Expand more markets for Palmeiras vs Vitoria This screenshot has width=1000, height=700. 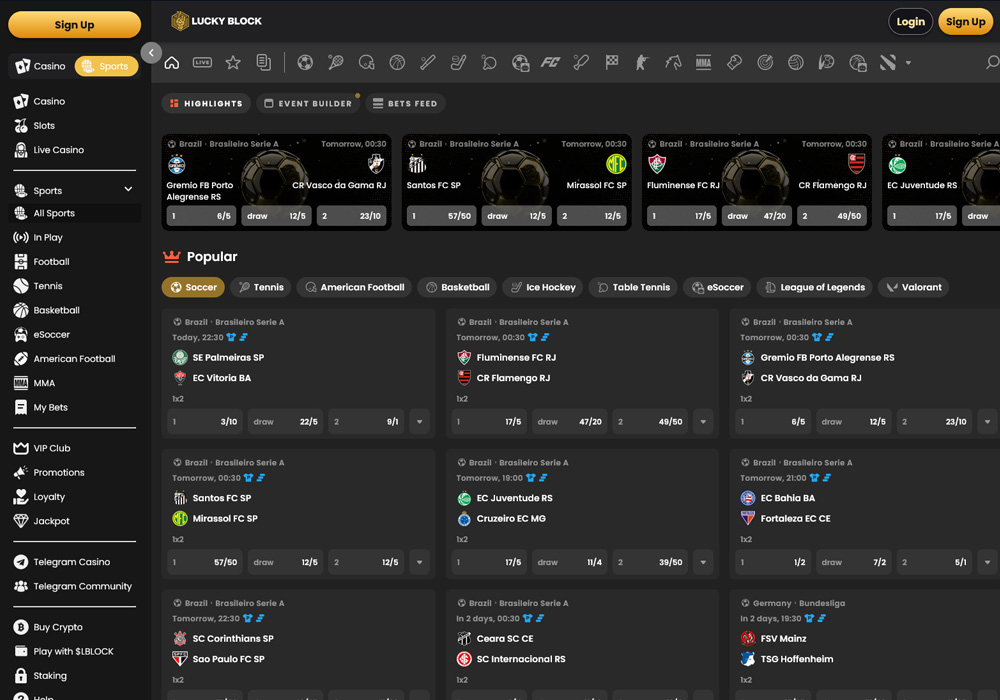419,422
